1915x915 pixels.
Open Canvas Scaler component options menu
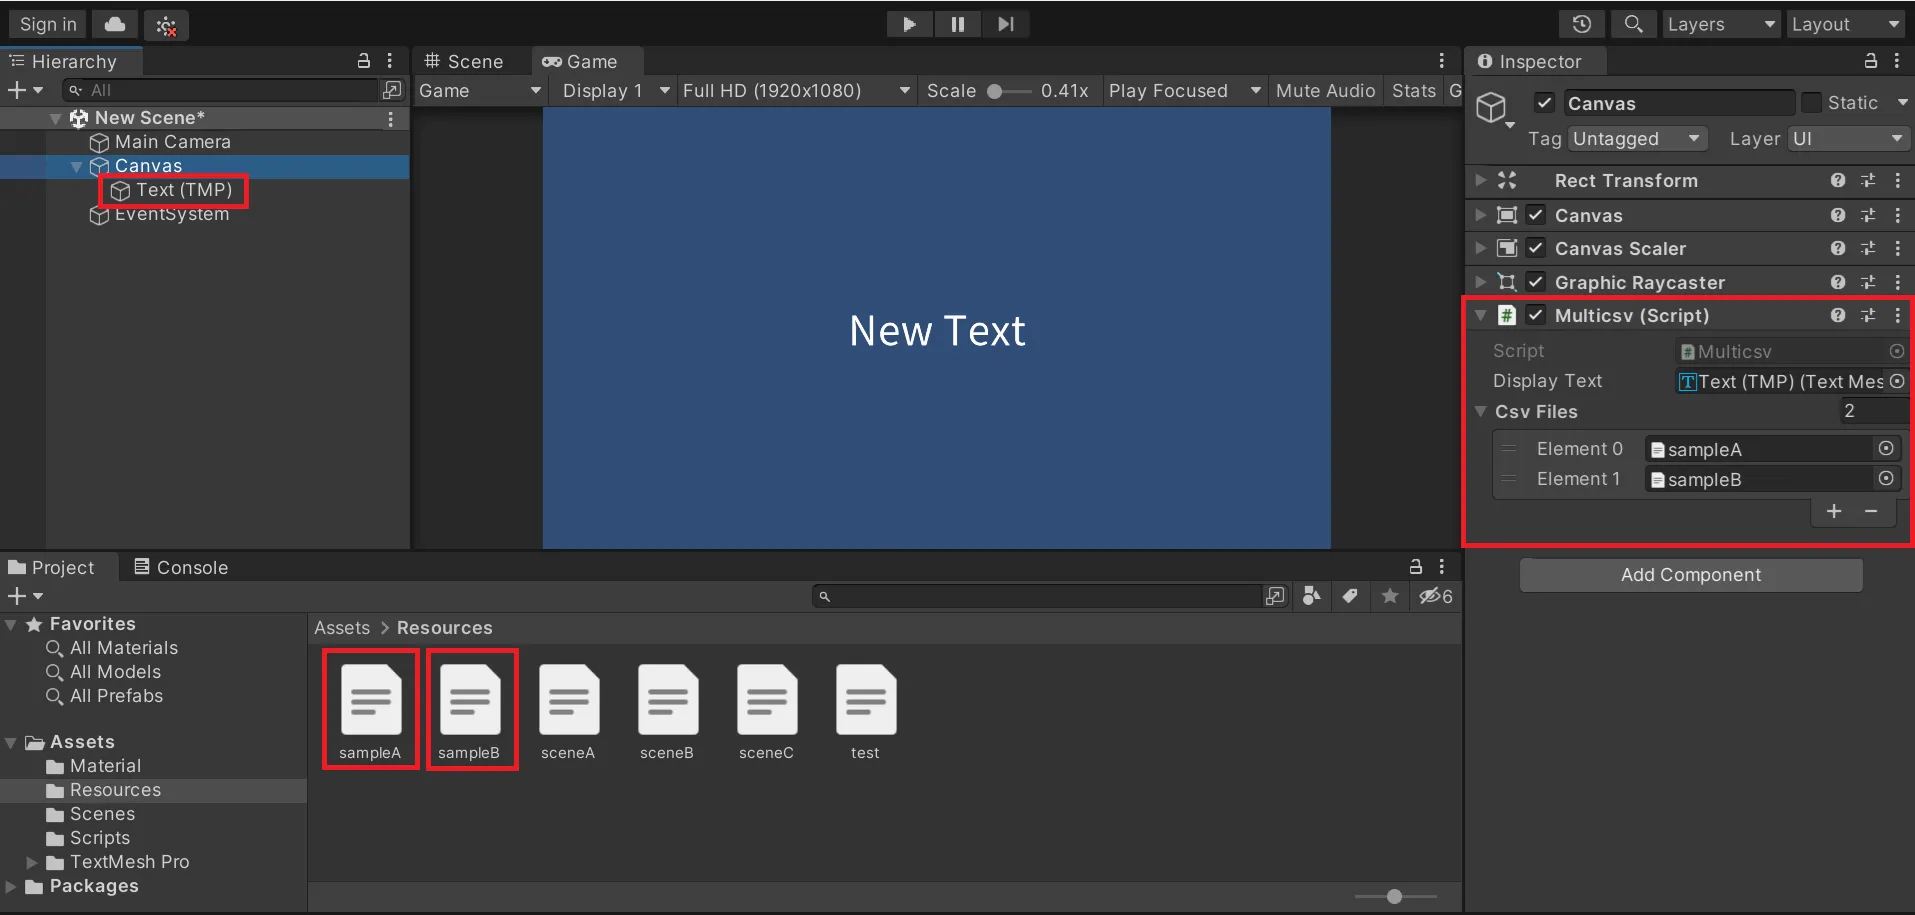1897,248
